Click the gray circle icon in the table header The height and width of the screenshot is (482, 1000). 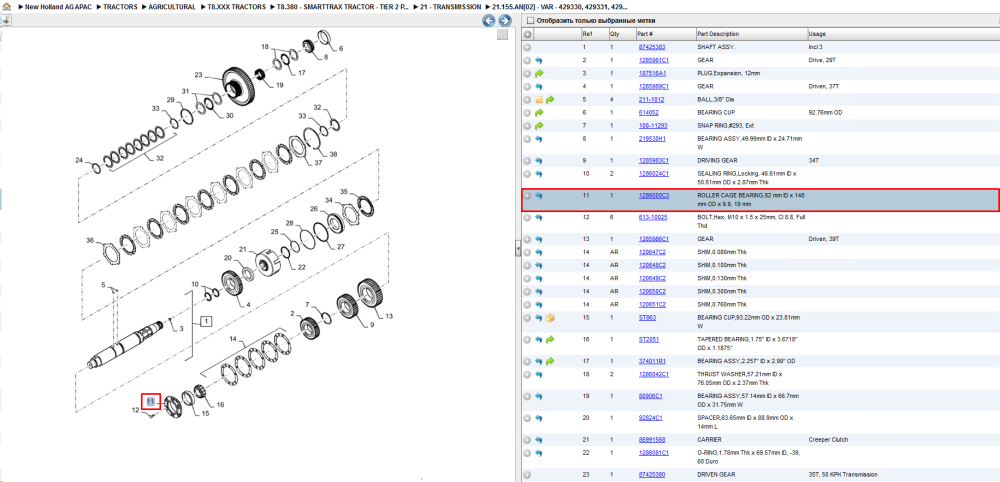pos(527,34)
